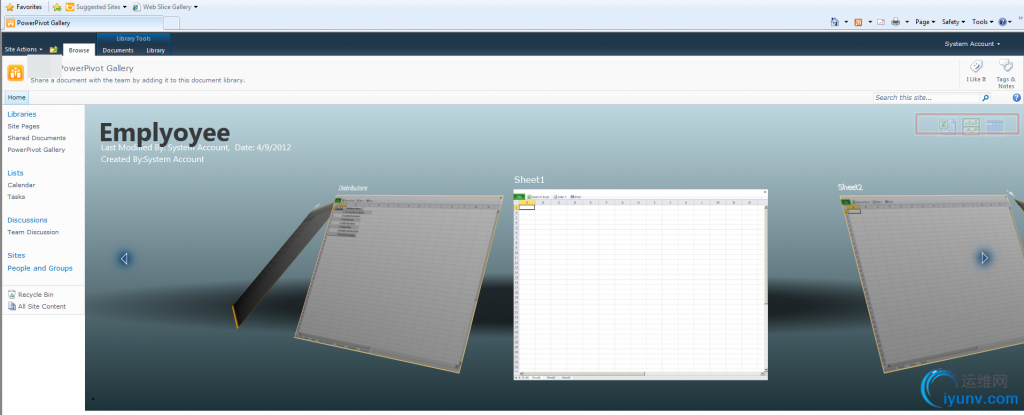Click the browser Help question icon
1024x415 pixels.
coord(1004,22)
